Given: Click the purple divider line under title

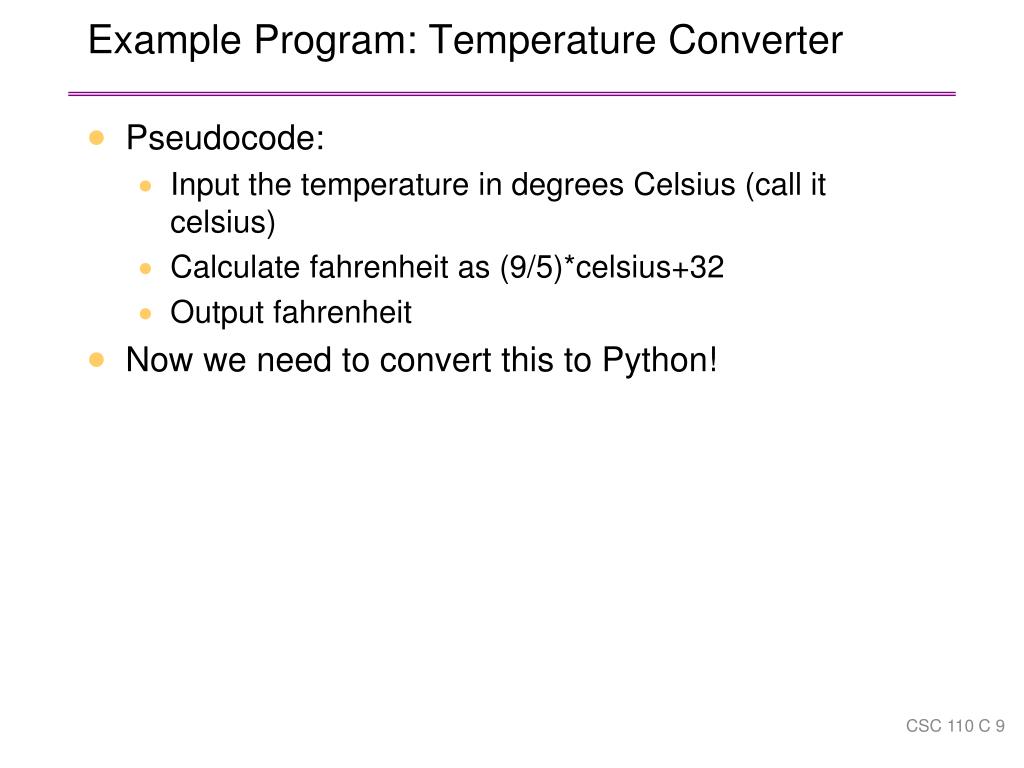Looking at the screenshot, I should tap(512, 94).
